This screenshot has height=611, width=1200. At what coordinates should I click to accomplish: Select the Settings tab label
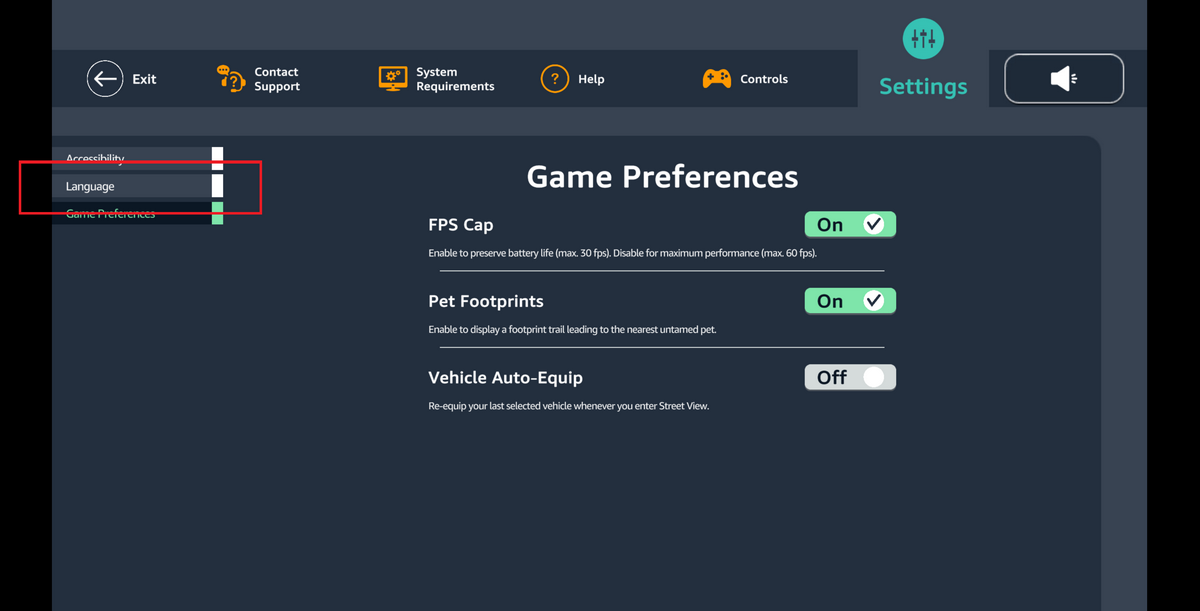point(923,87)
